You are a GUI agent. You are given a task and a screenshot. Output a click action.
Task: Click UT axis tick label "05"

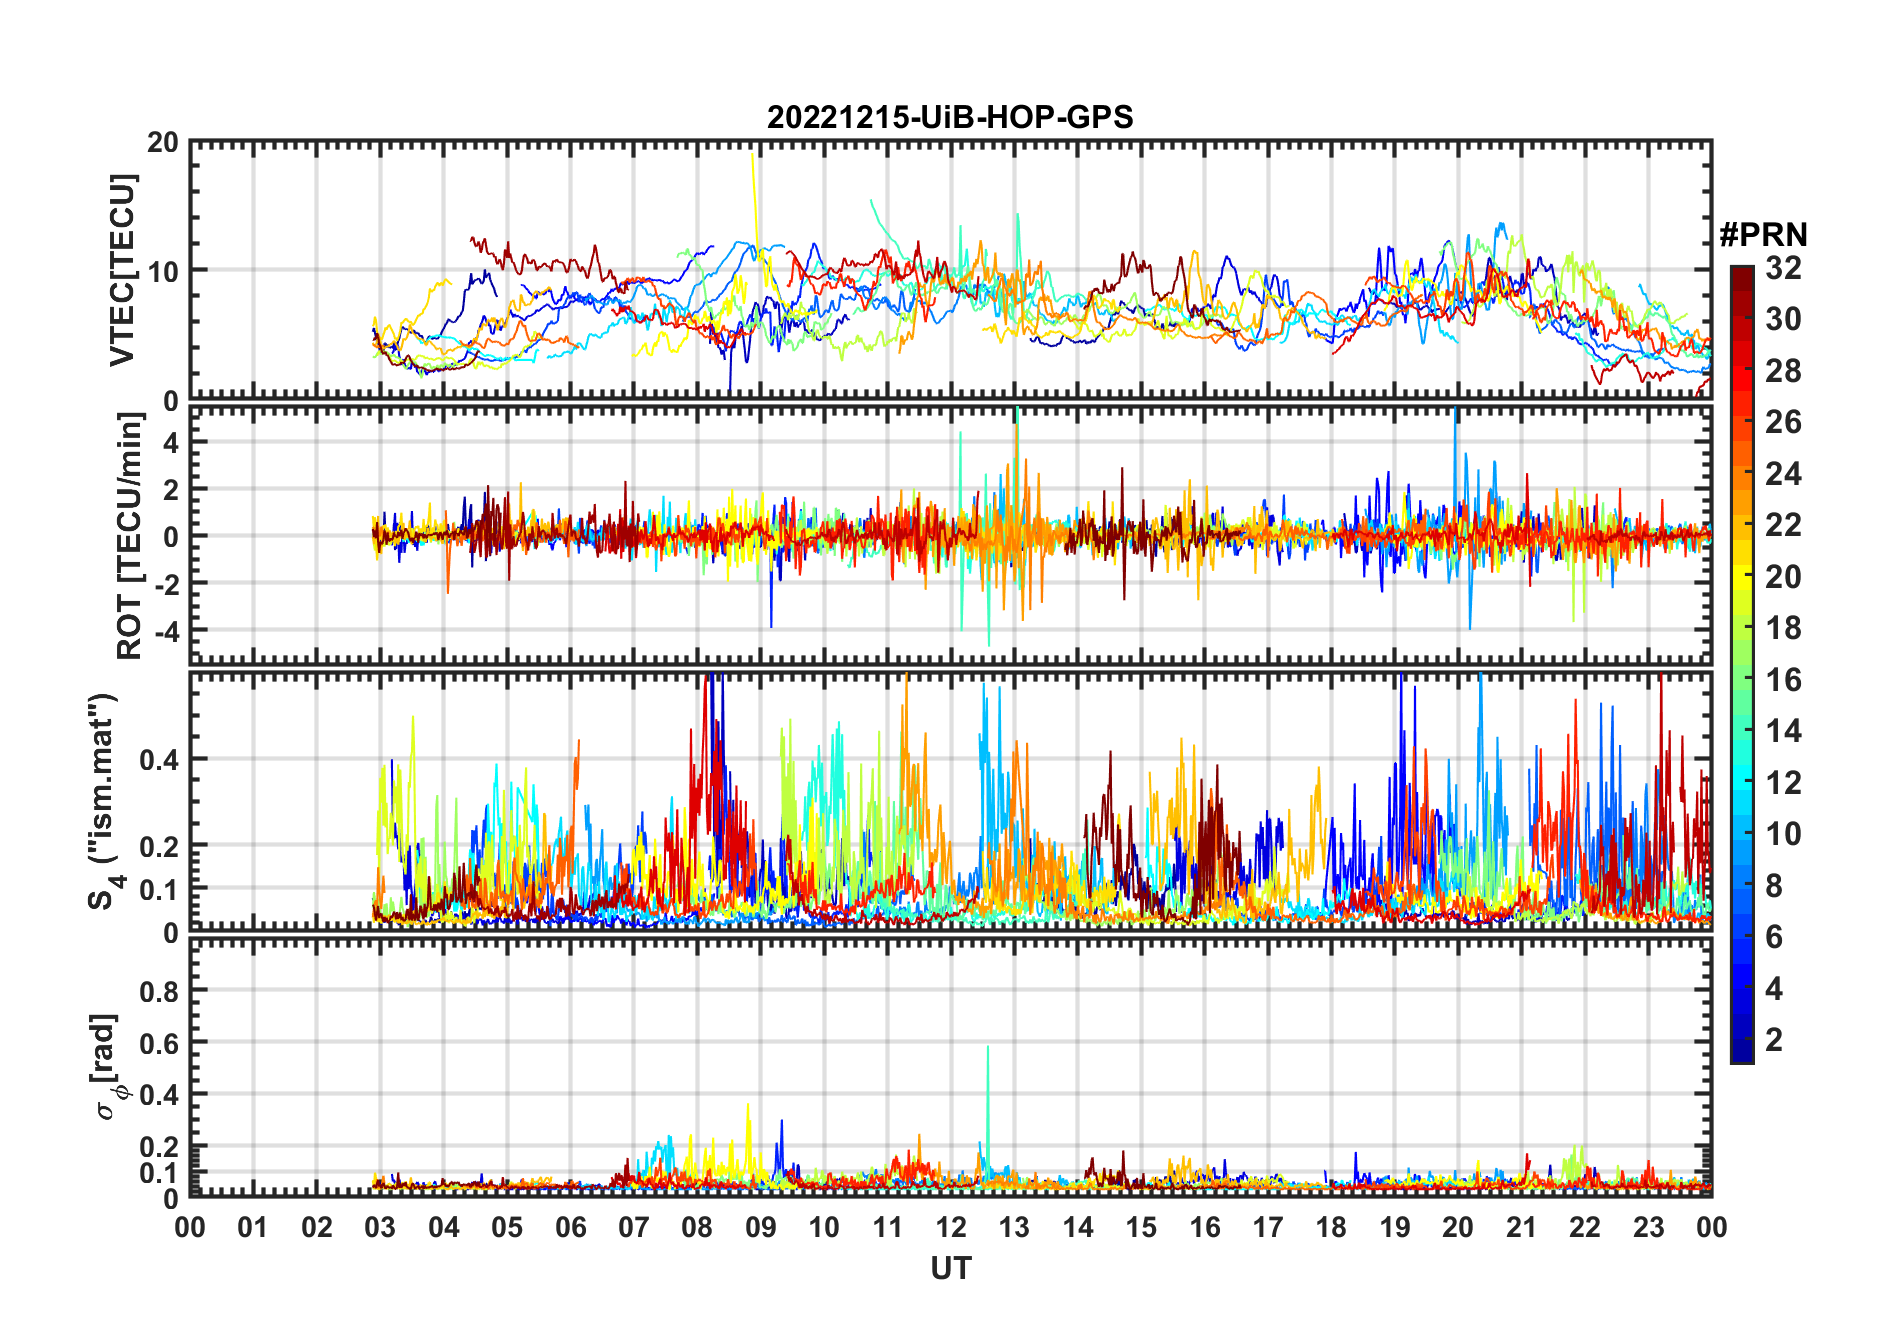click(x=507, y=1227)
